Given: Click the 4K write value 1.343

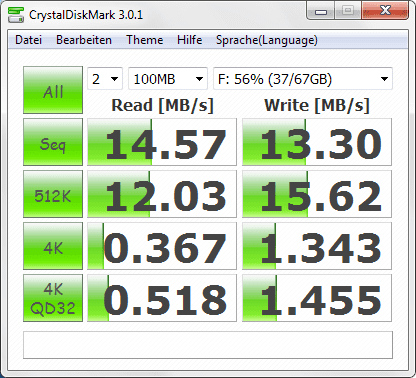Looking at the screenshot, I should (317, 246).
